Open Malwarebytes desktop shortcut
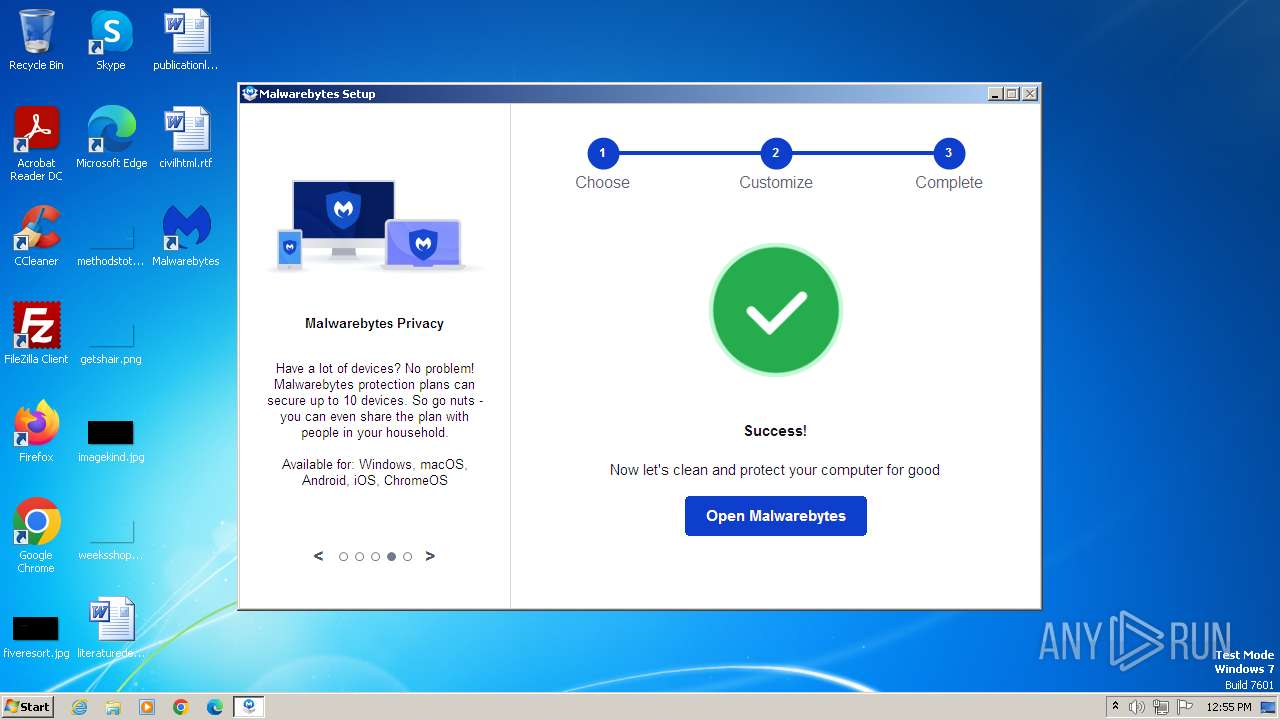 click(x=186, y=236)
